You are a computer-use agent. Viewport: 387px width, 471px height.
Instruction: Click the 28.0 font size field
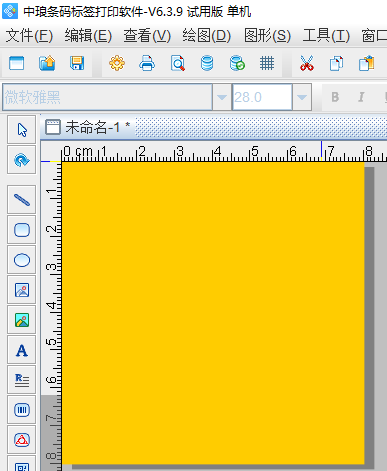tap(262, 97)
